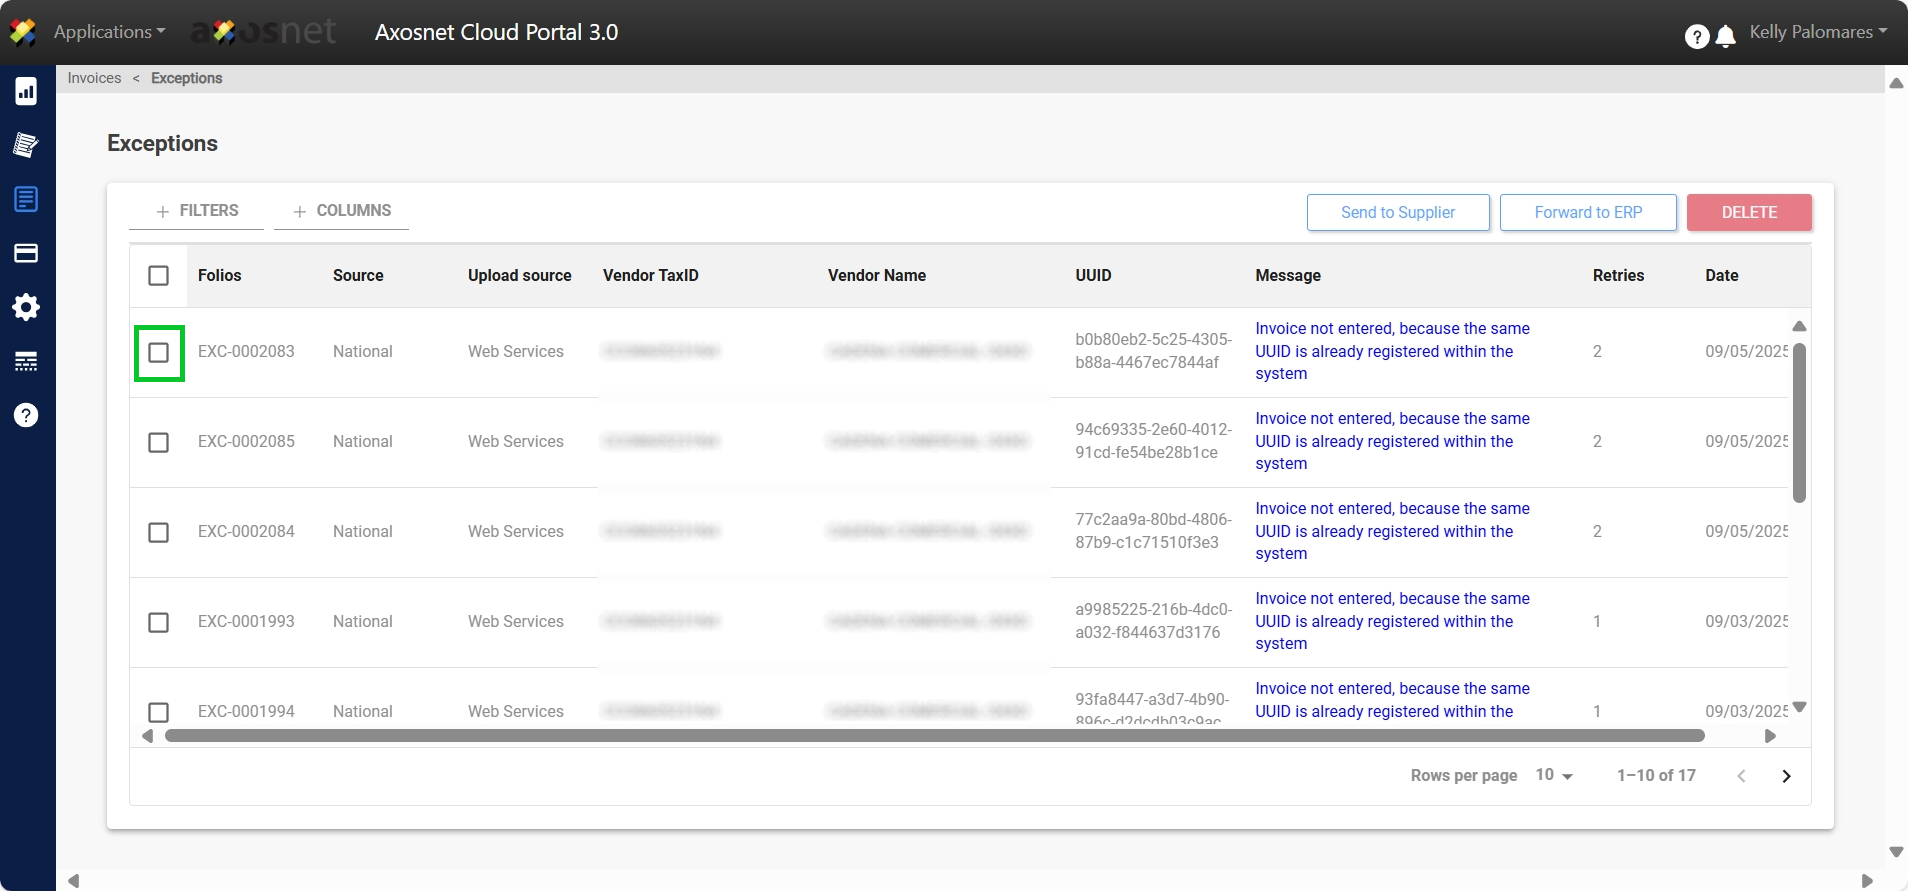
Task: Click the Send to Supplier button
Action: click(1397, 213)
